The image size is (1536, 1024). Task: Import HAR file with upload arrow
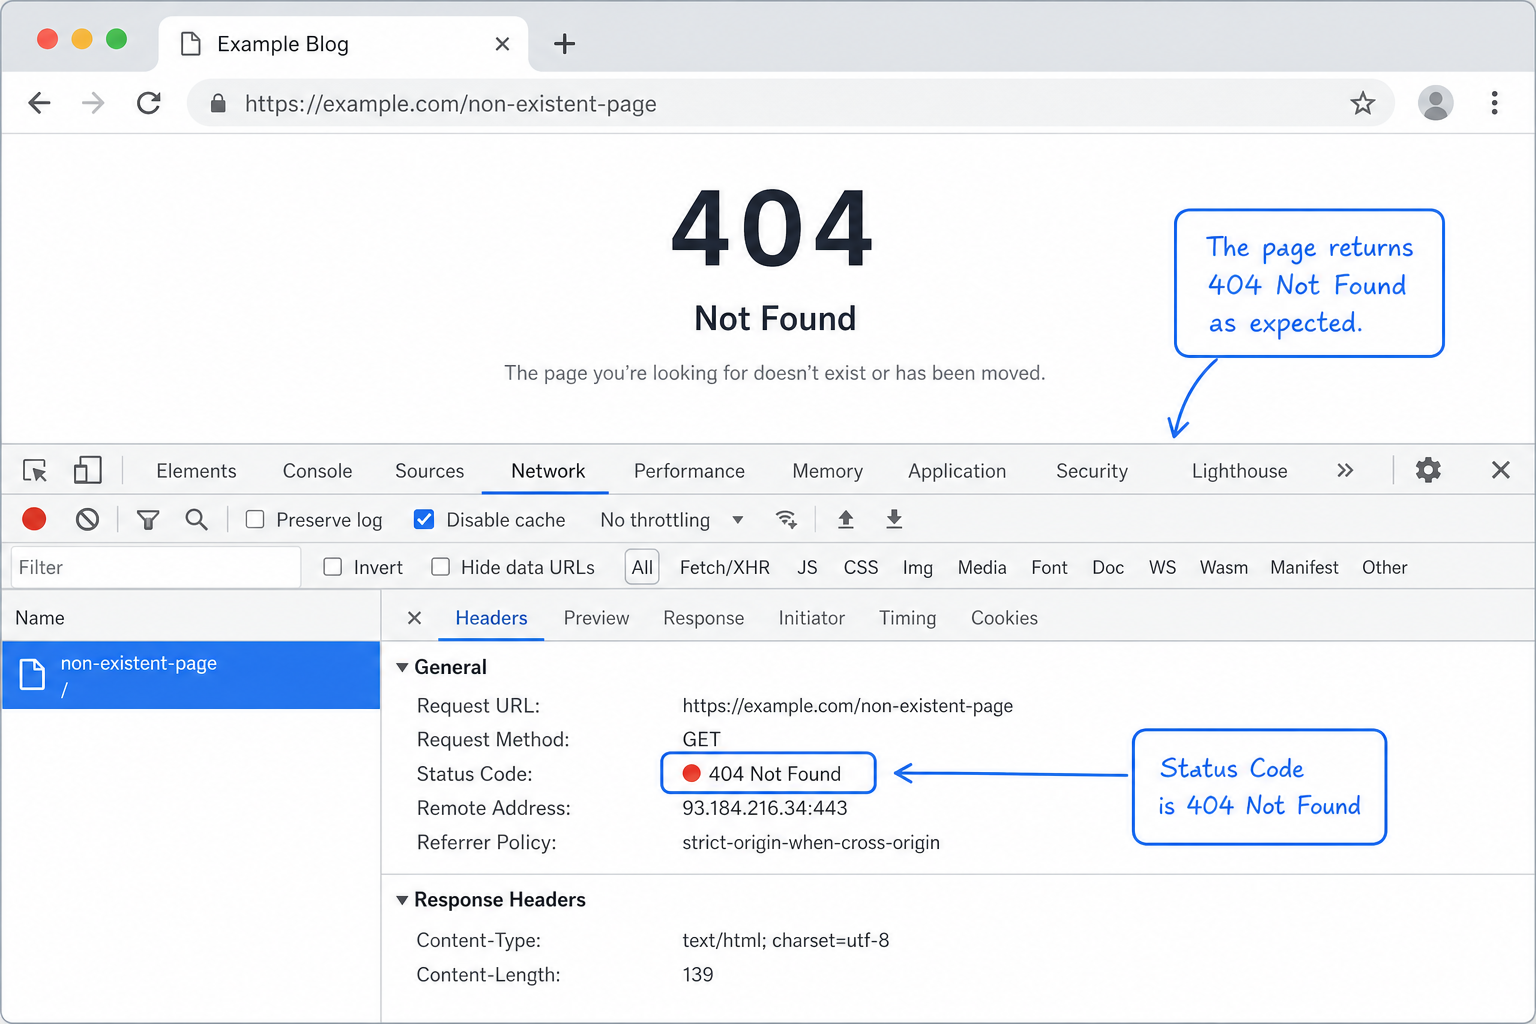click(x=845, y=519)
